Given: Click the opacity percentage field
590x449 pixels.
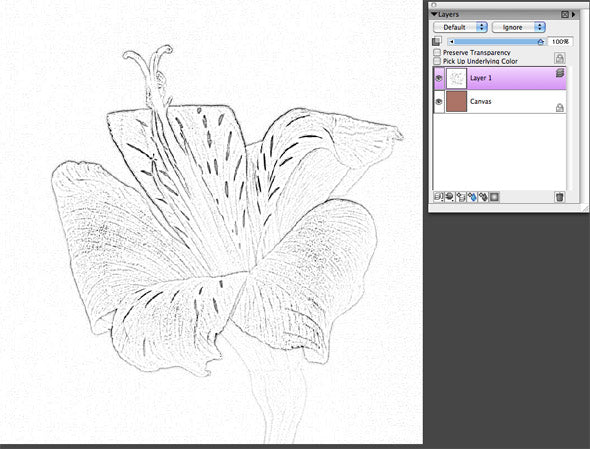Looking at the screenshot, I should point(560,42).
